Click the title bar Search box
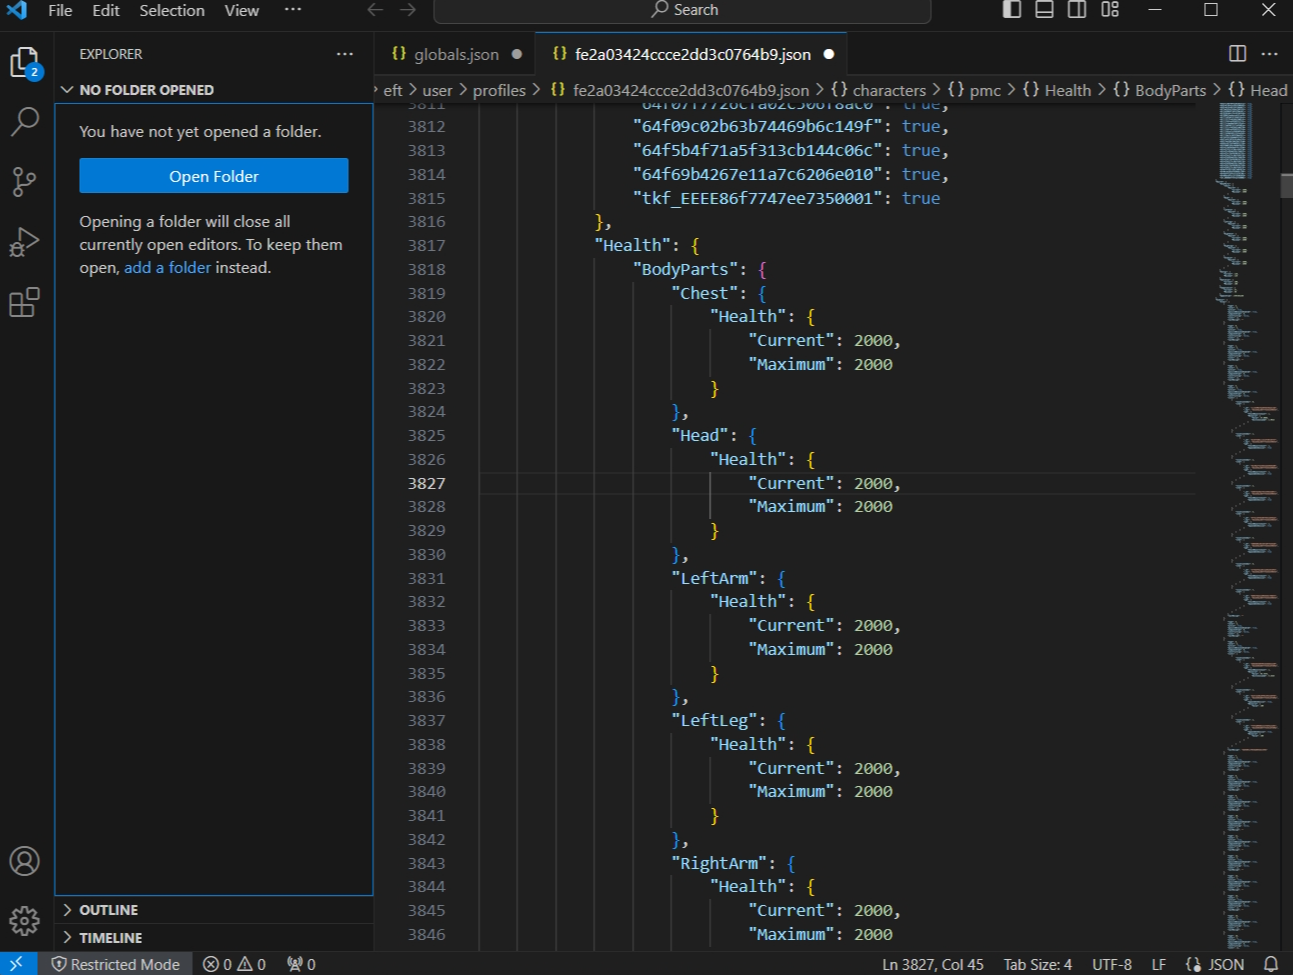Image resolution: width=1293 pixels, height=975 pixels. pos(683,10)
